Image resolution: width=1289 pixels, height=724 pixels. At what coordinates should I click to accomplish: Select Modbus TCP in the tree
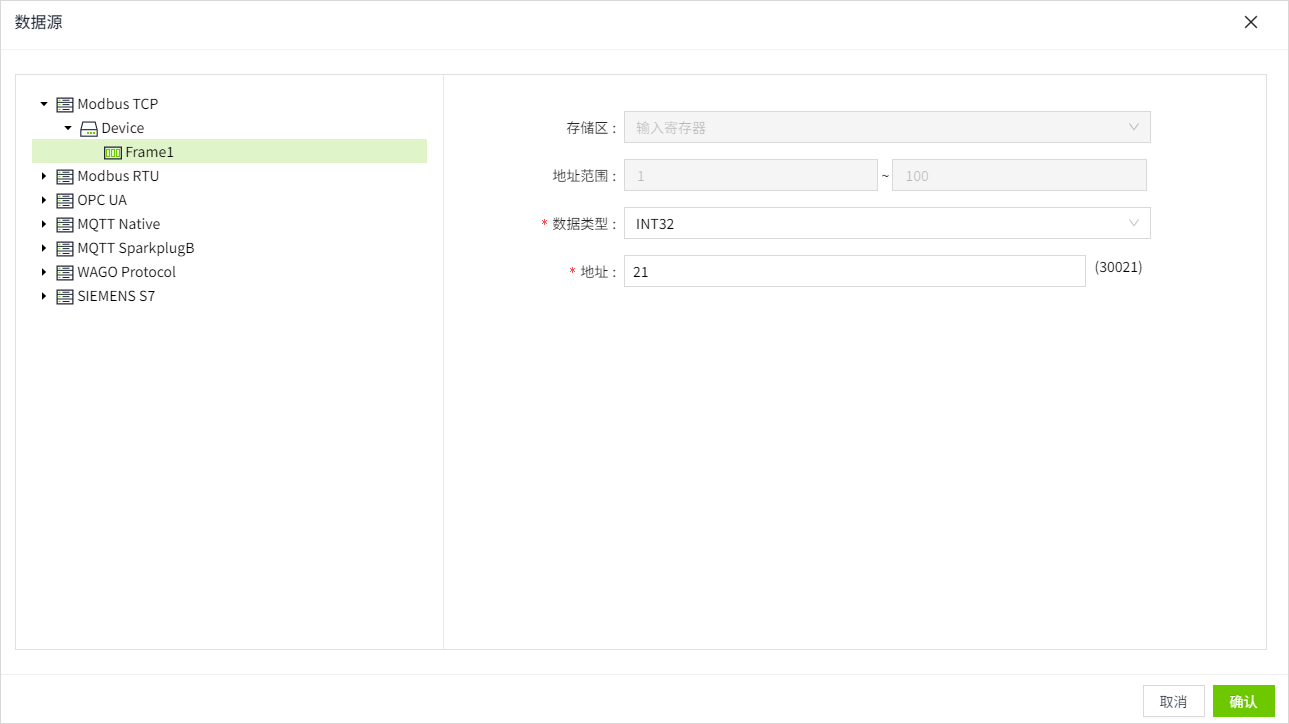[x=118, y=104]
